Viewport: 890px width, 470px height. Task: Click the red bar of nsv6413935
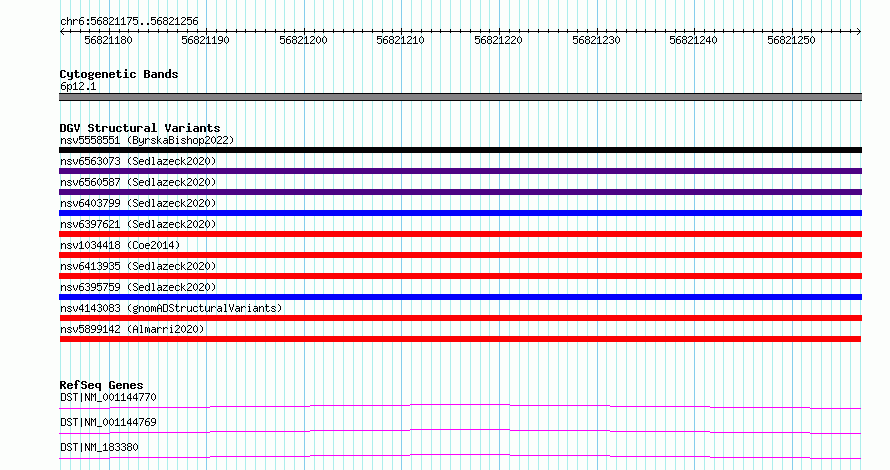pyautogui.click(x=460, y=276)
